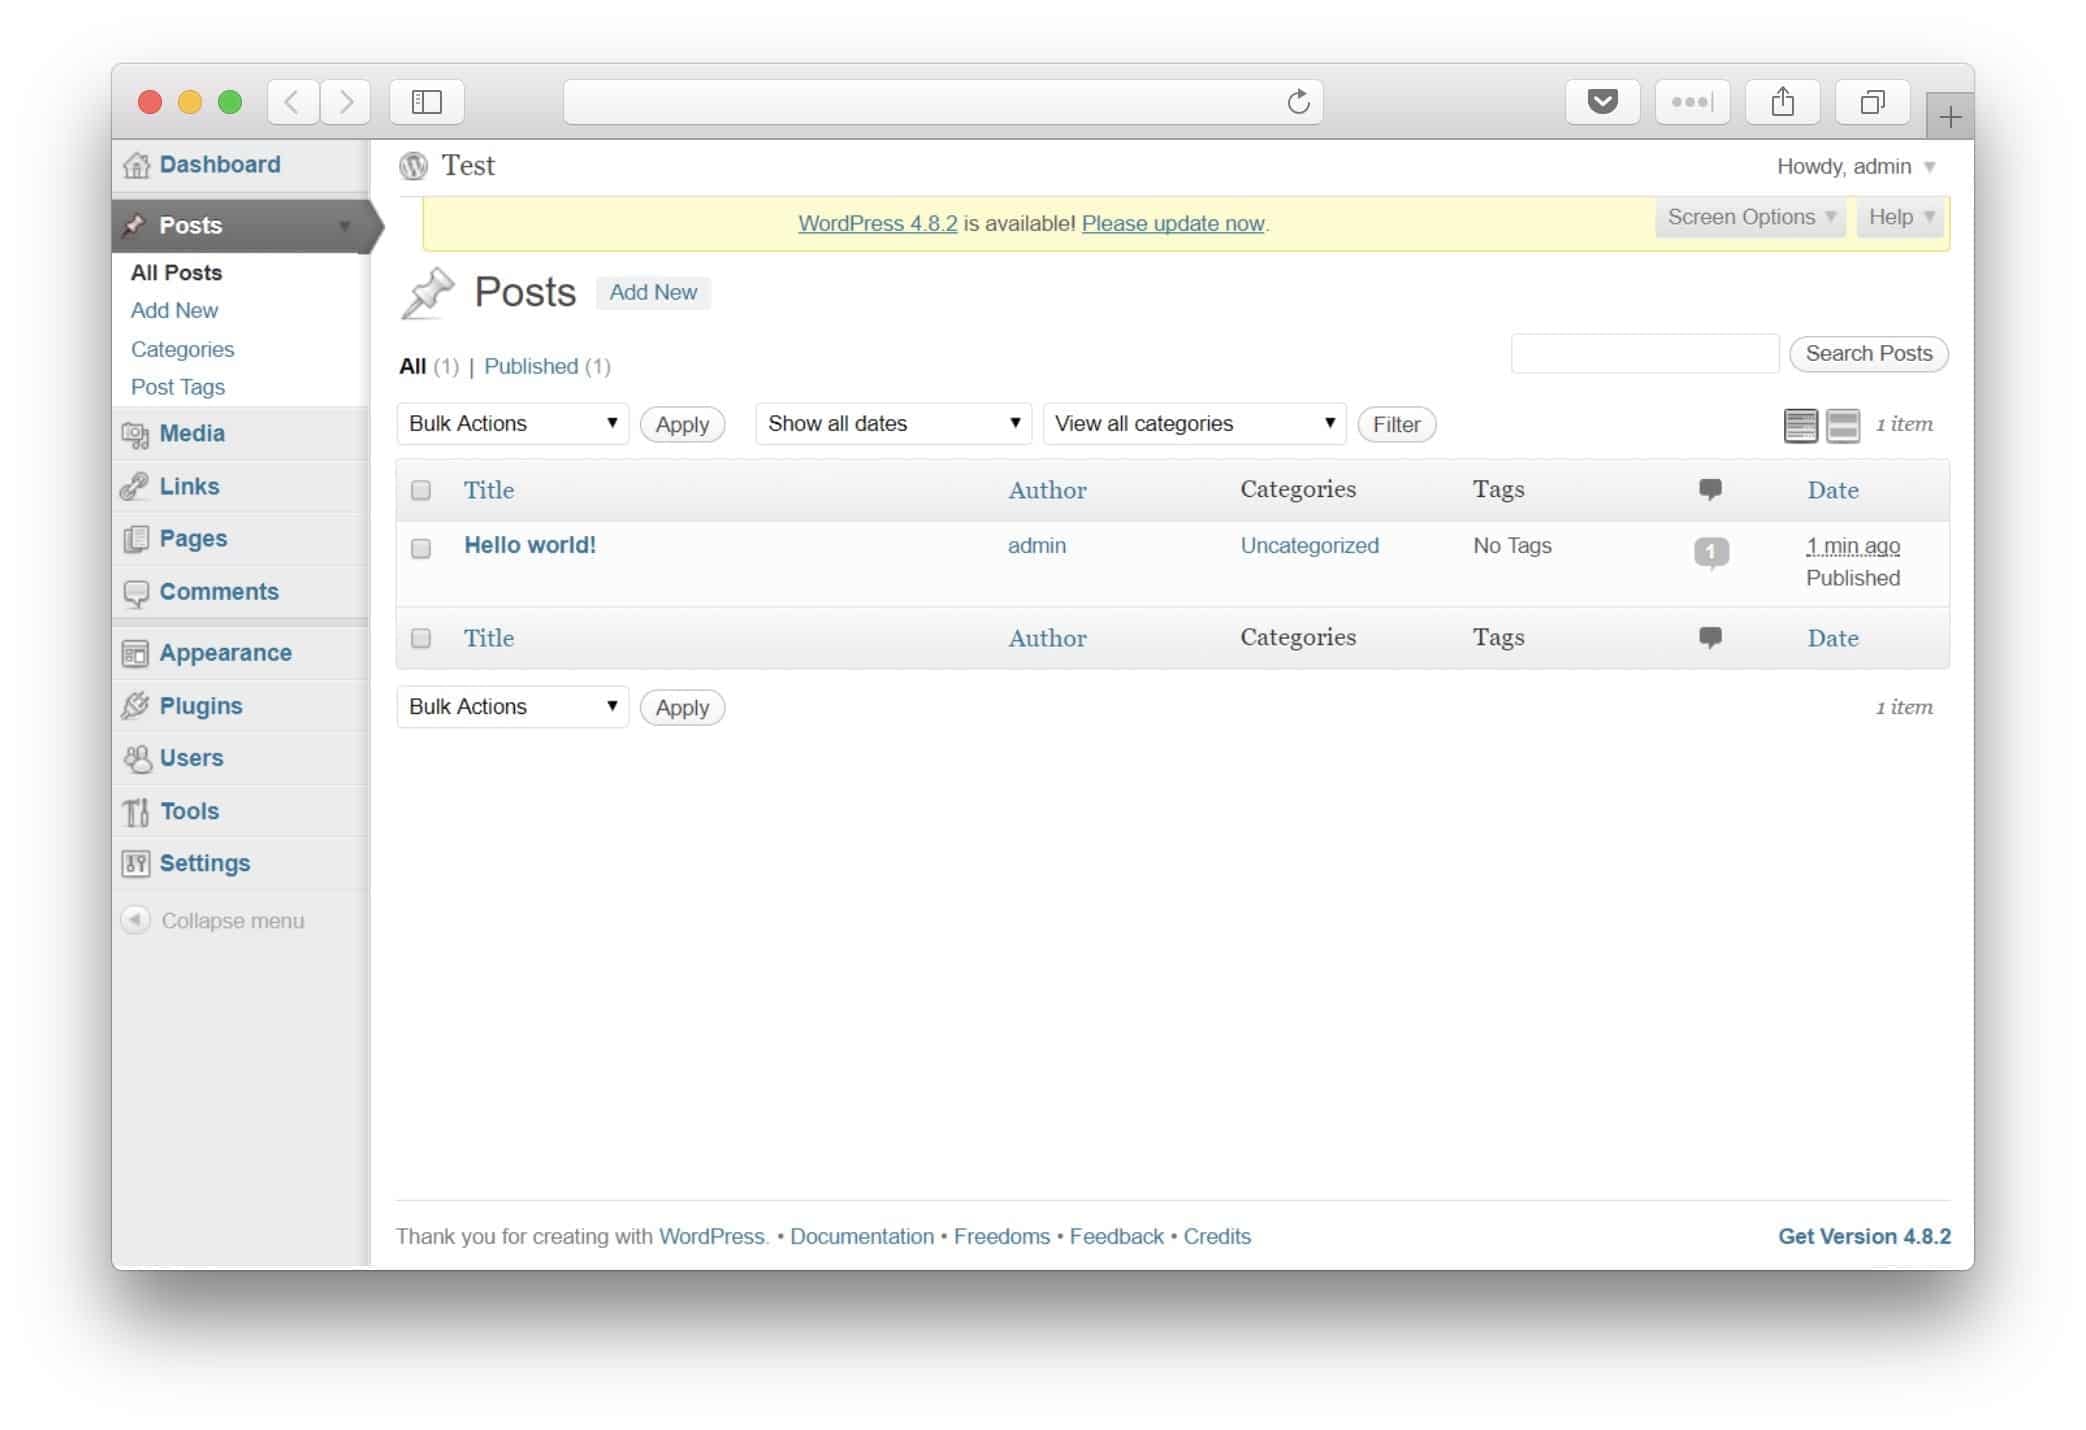
Task: Click the Pocket save icon in the browser toolbar
Action: coord(1602,102)
